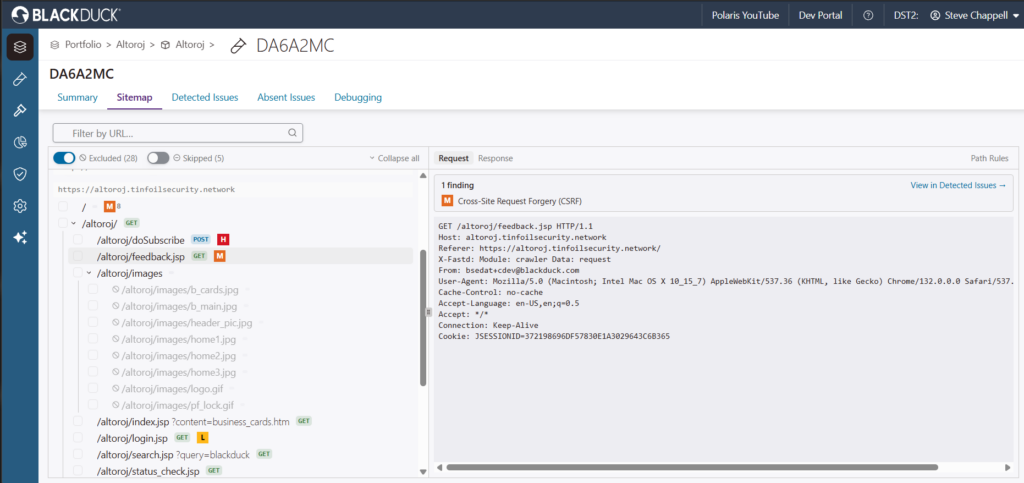The image size is (1024, 483).
Task: Click the DST2 label in top bar
Action: [x=906, y=15]
